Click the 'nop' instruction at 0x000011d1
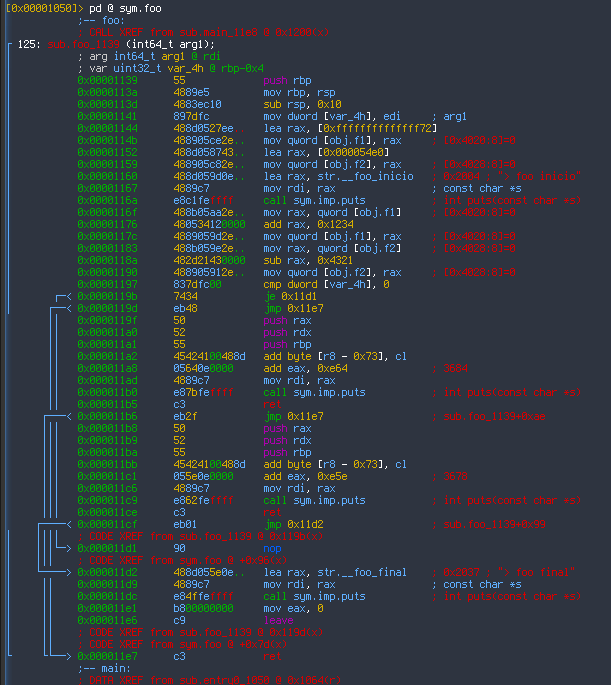Viewport: 611px width, 685px height. click(272, 548)
